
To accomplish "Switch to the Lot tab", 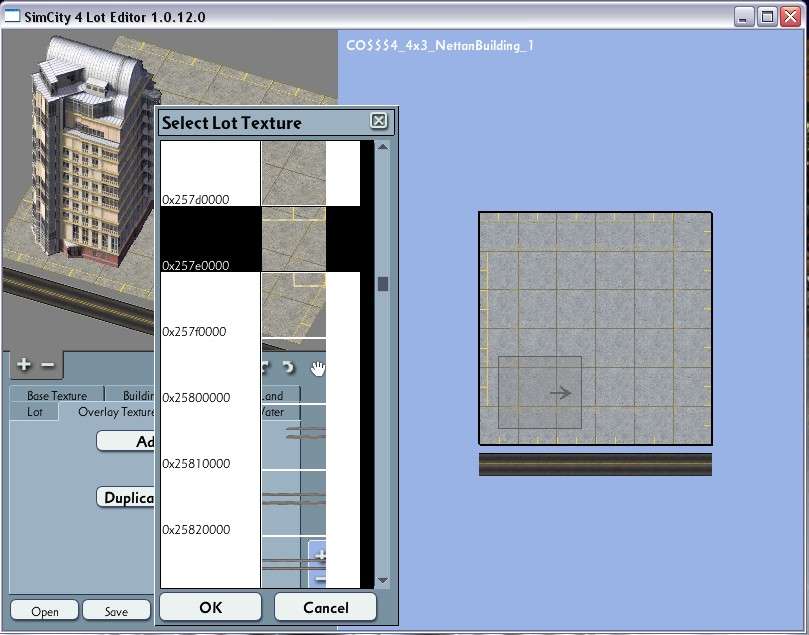I will click(x=34, y=412).
